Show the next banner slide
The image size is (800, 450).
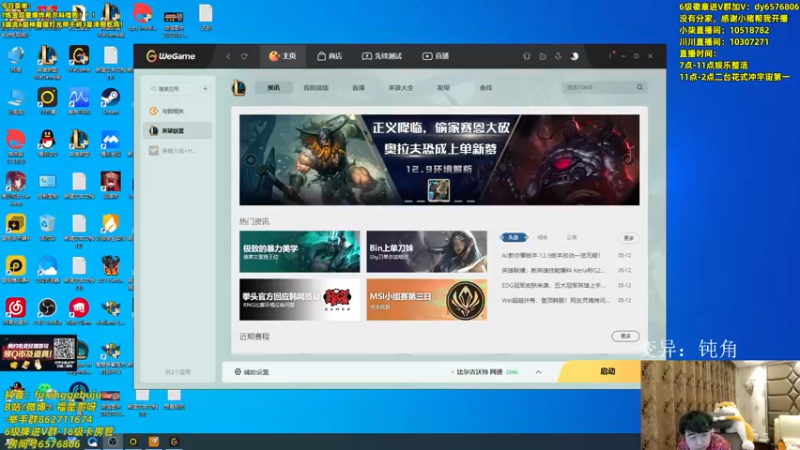click(628, 160)
